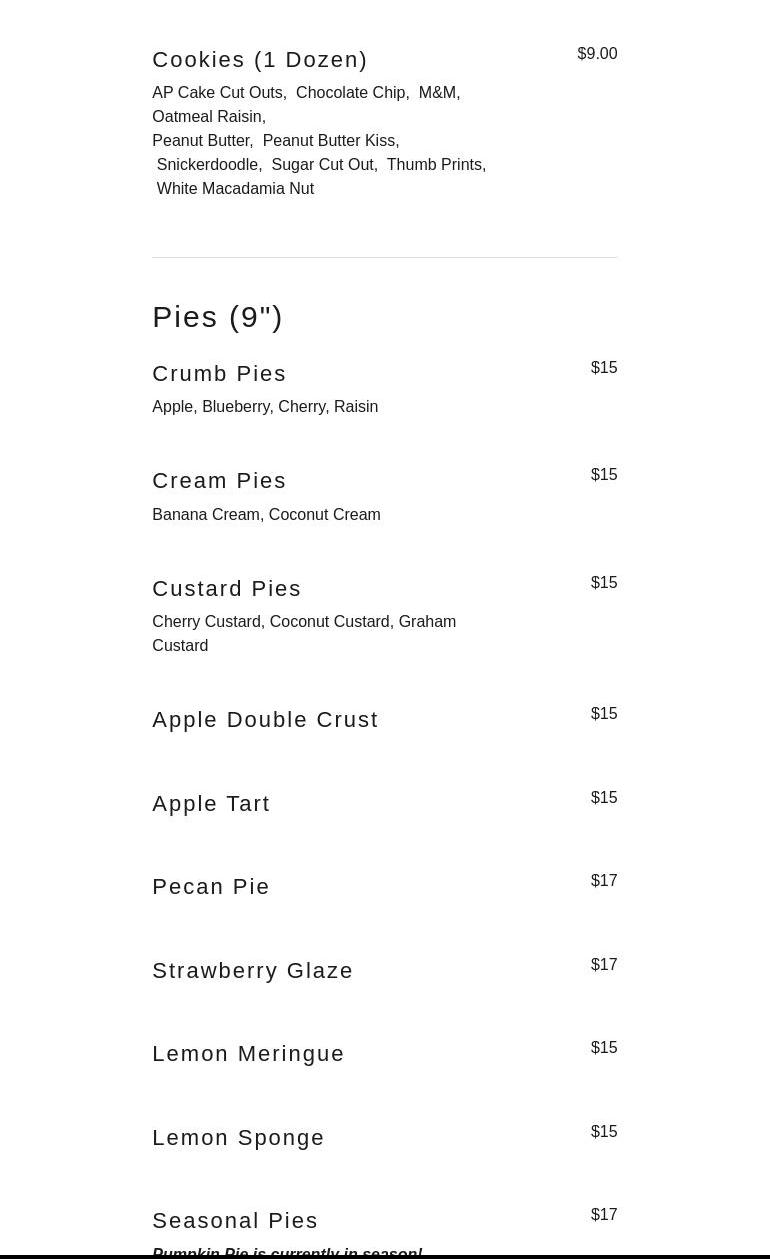Image resolution: width=770 pixels, height=1259 pixels.
Task: Open the Custard Pies menu item
Action: point(226,589)
